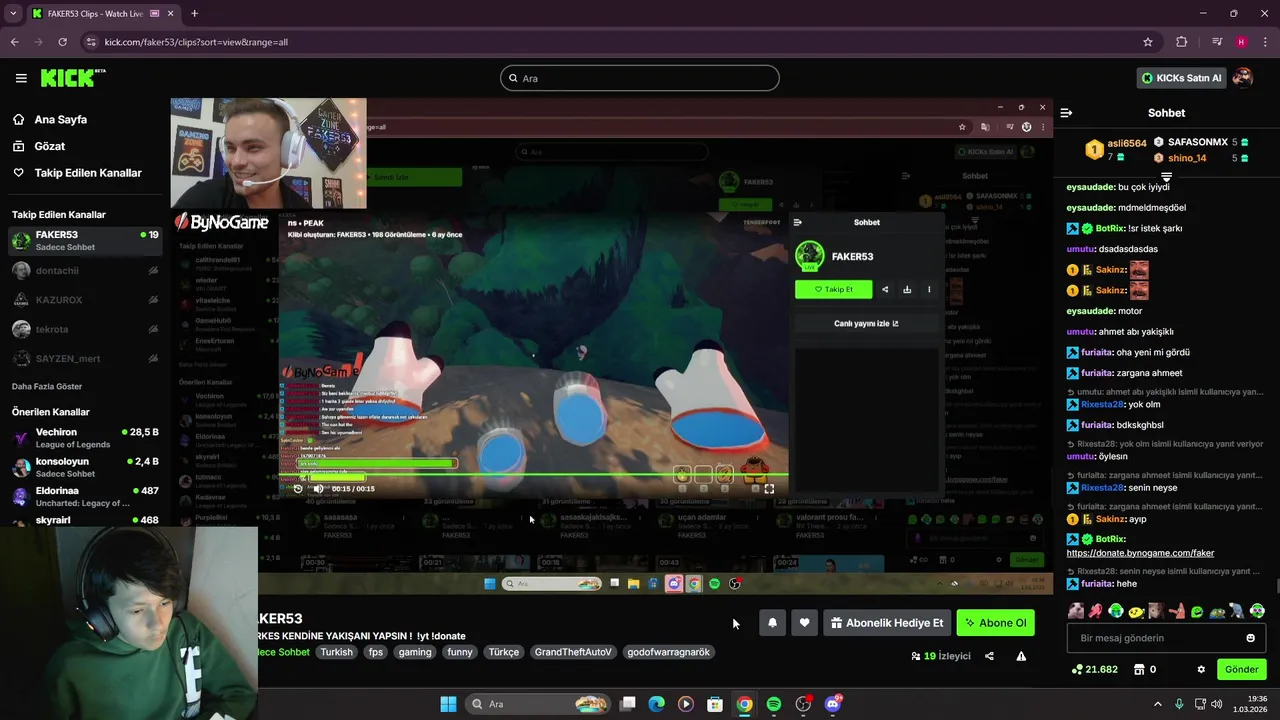Open the donate.bynogame.com/faker link
This screenshot has height=720, width=1280.
click(x=1140, y=553)
